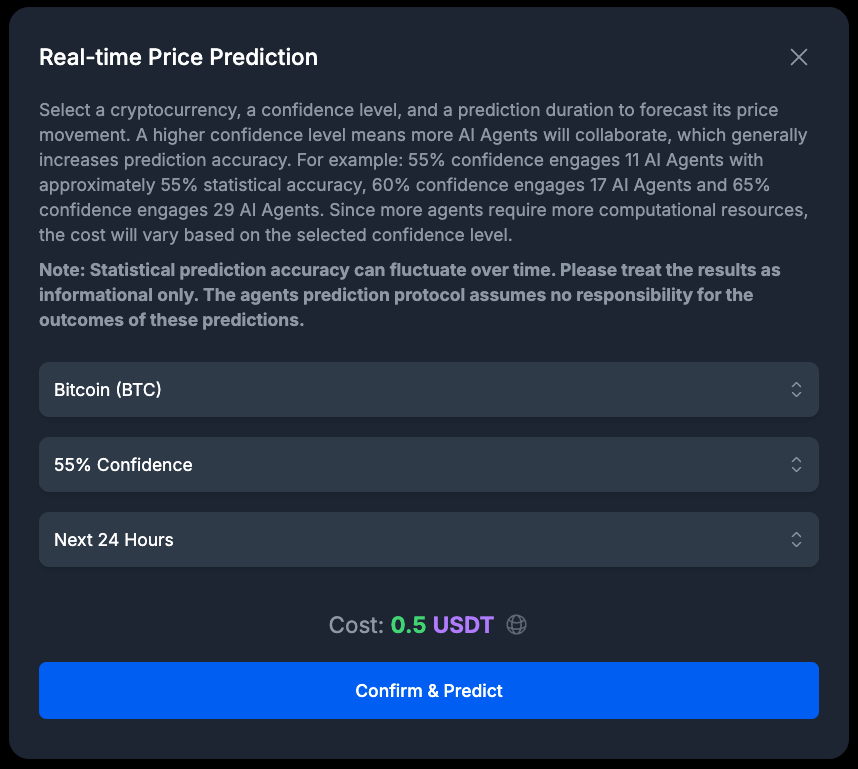The width and height of the screenshot is (858, 769).
Task: Click the chevron arrows on the Confidence selector
Action: (796, 465)
